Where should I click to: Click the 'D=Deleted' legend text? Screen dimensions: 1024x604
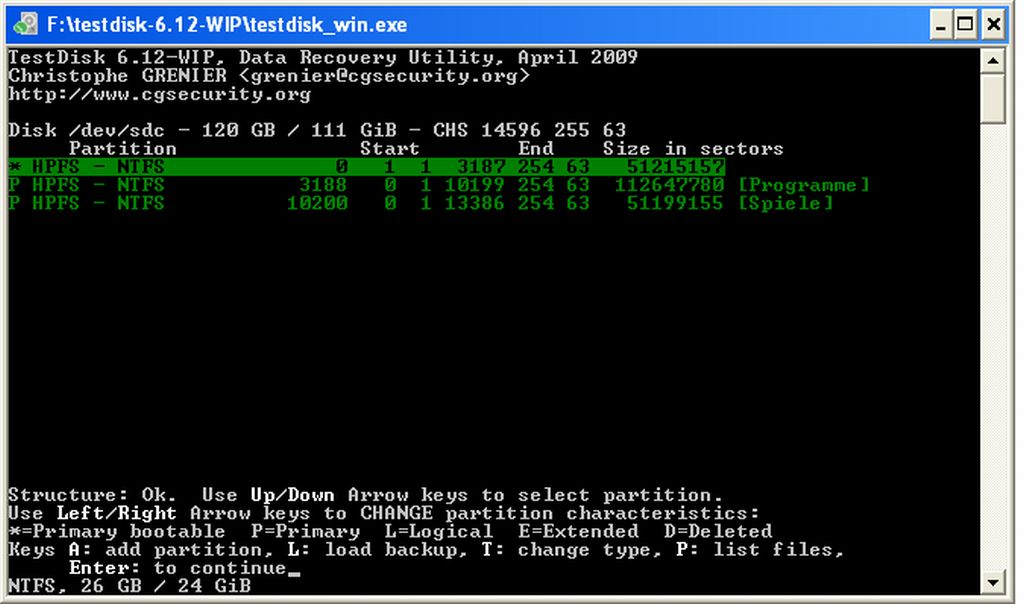coord(718,532)
